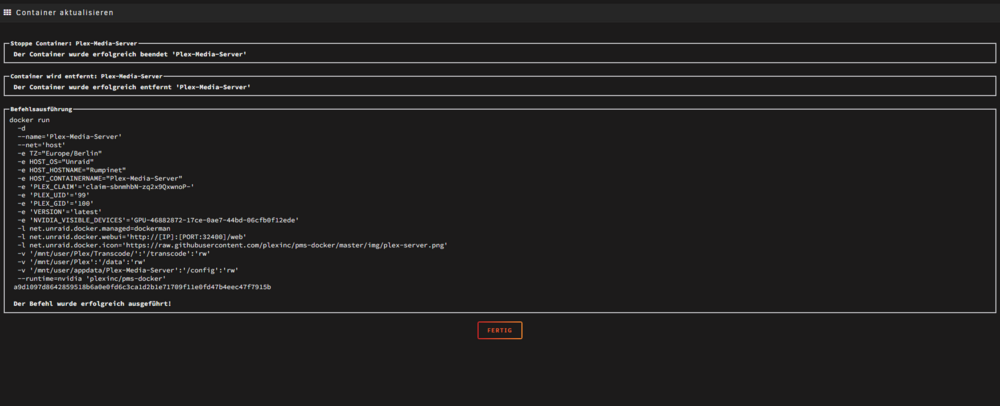Viewport: 1000px width, 406px height.
Task: Click 'Der Container wurde erfolgreich entfernt' message
Action: 132,87
